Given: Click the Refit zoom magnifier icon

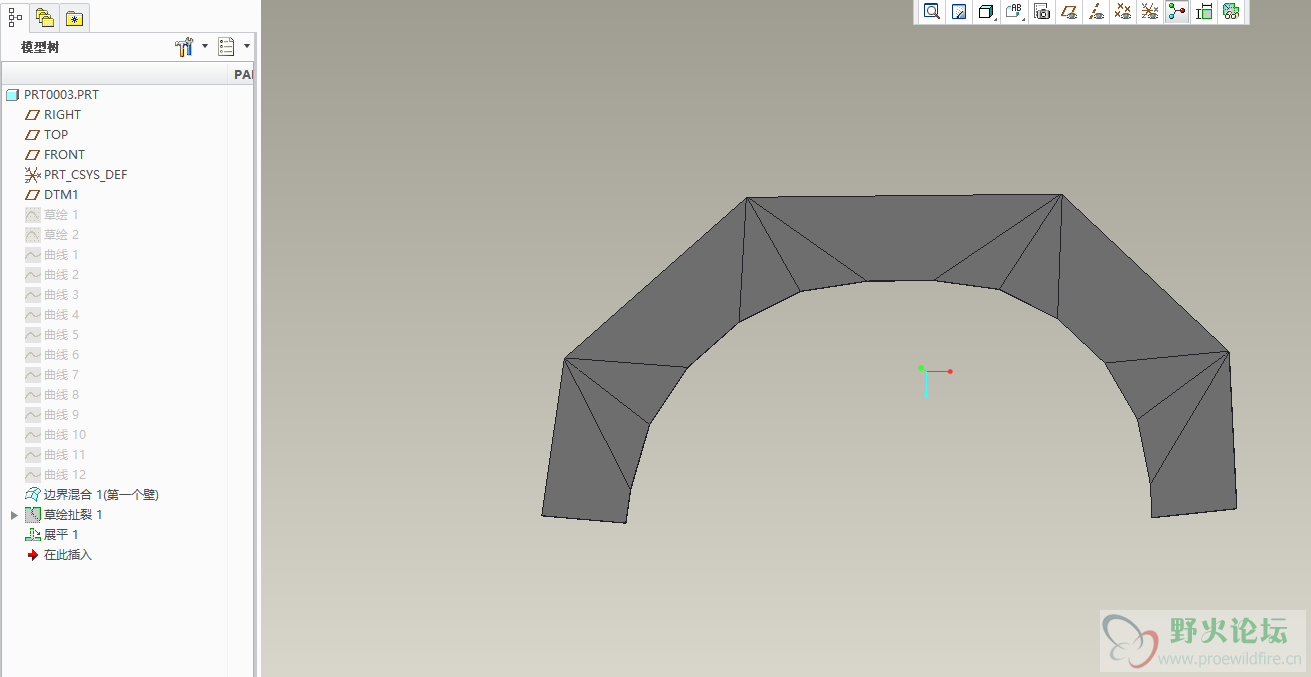Looking at the screenshot, I should (932, 12).
